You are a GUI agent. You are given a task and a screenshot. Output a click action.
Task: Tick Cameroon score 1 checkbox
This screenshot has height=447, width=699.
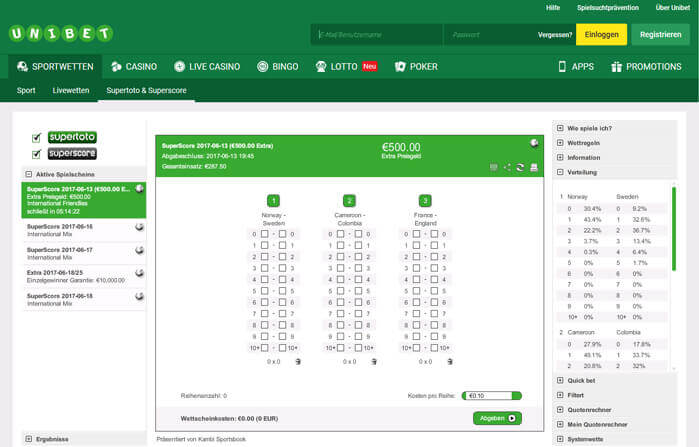(x=341, y=245)
